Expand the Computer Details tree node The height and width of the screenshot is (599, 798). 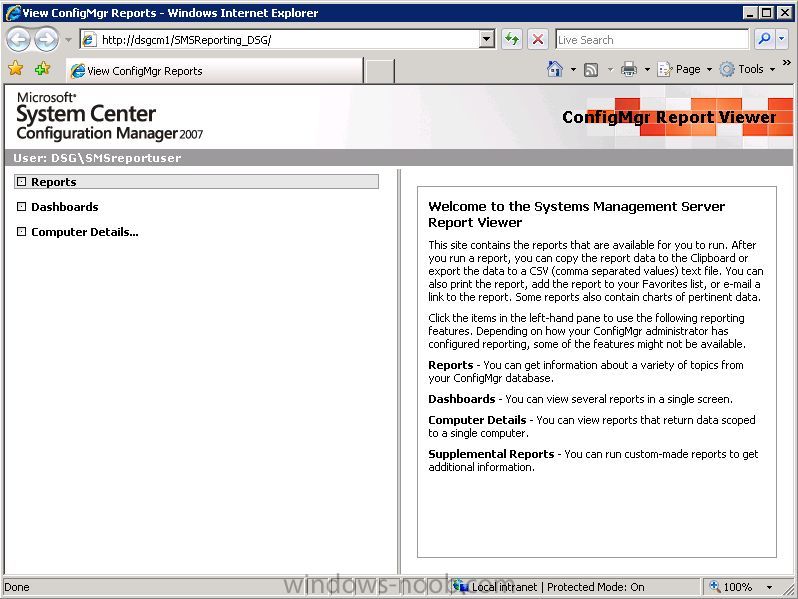tap(21, 232)
